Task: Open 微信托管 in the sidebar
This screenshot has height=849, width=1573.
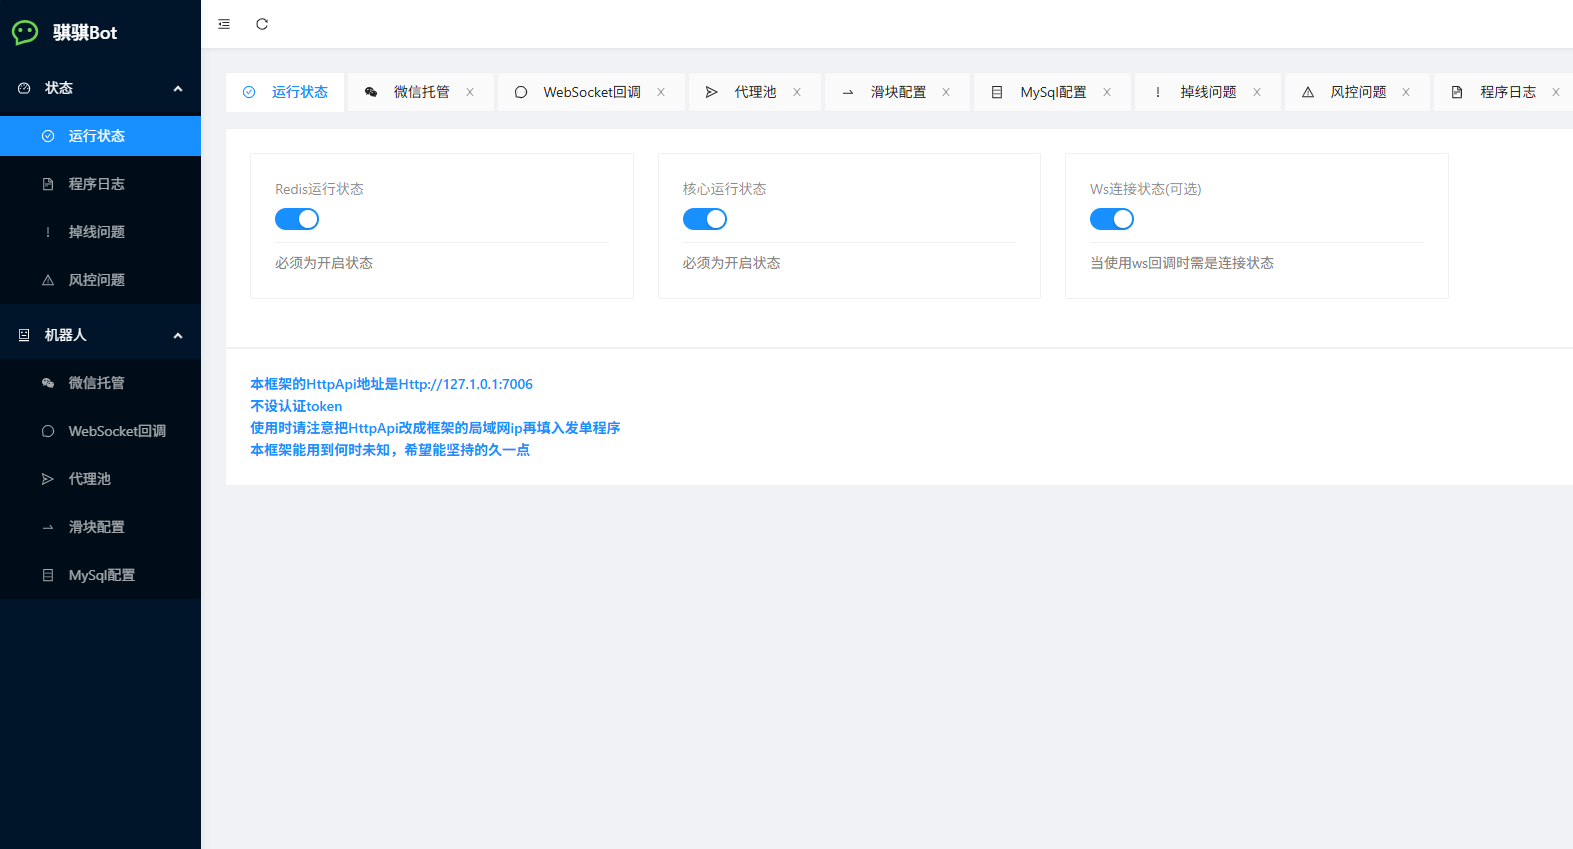Action: 96,383
